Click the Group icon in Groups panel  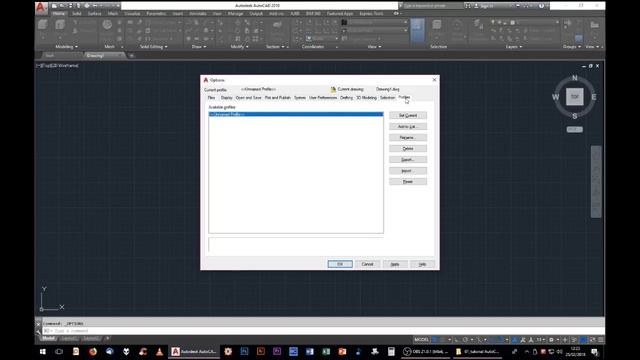568,23
